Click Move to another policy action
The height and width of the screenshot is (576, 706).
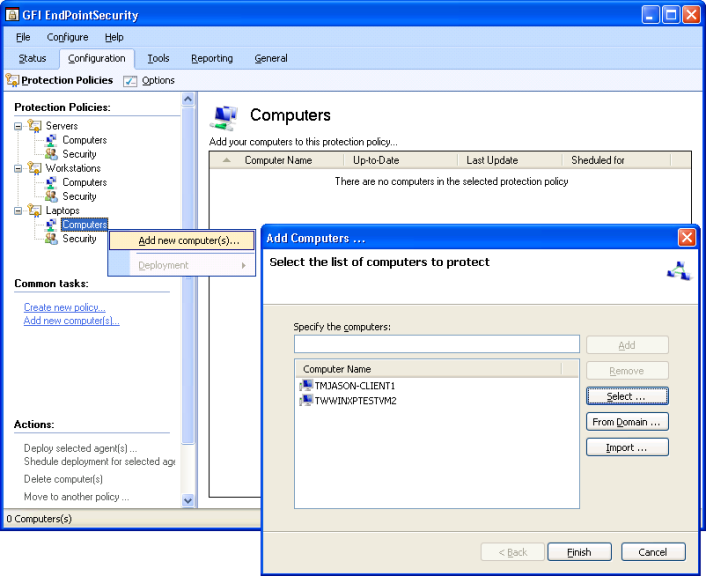(x=77, y=497)
